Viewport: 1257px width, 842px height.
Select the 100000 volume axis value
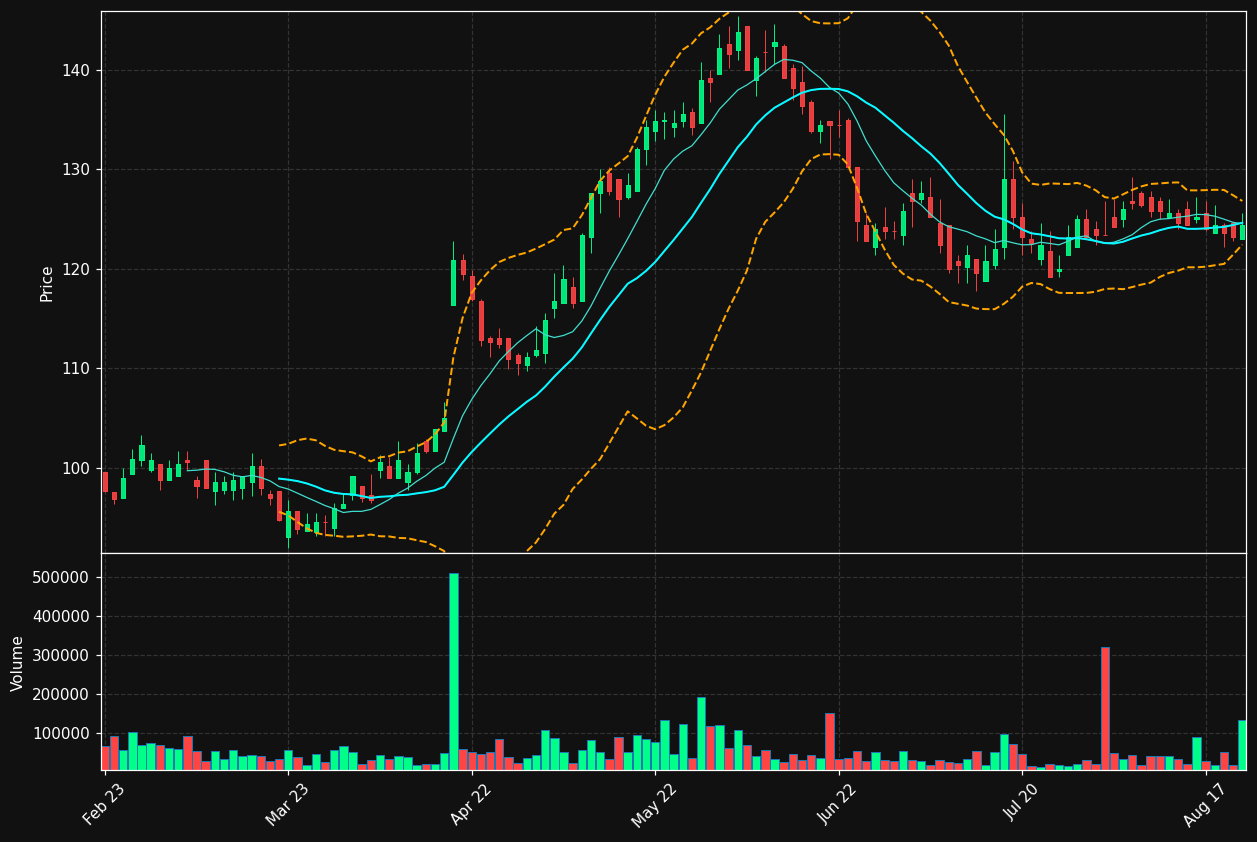62,734
